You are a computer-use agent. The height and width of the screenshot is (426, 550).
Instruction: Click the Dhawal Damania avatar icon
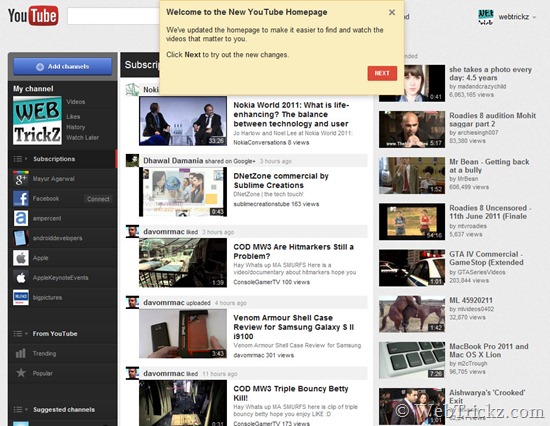point(132,161)
